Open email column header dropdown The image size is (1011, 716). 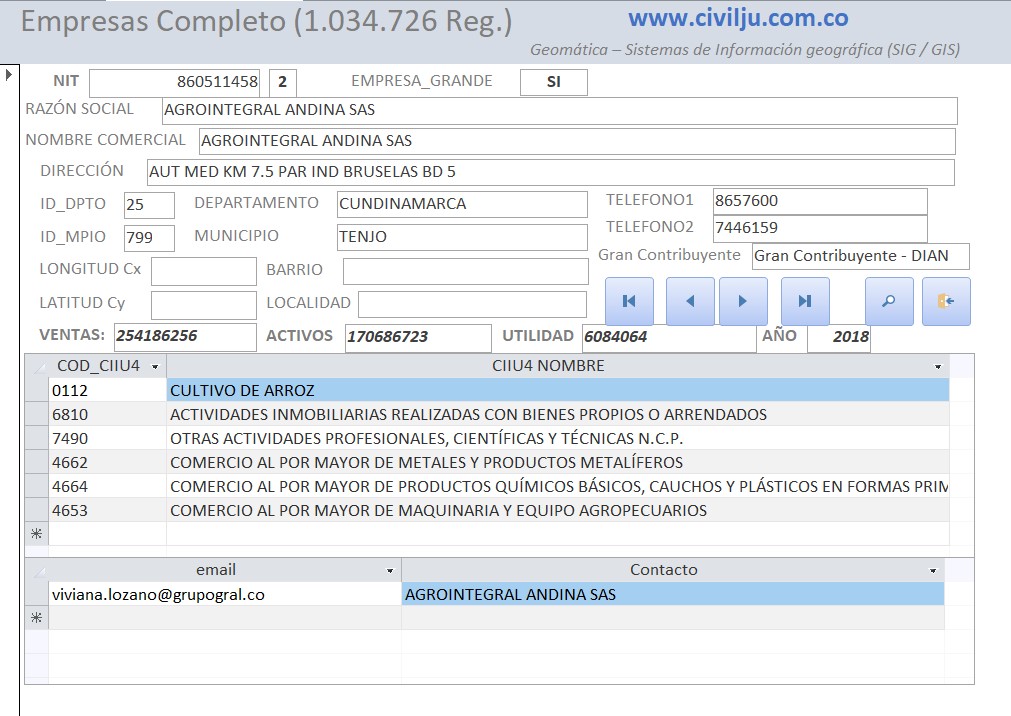coord(390,571)
